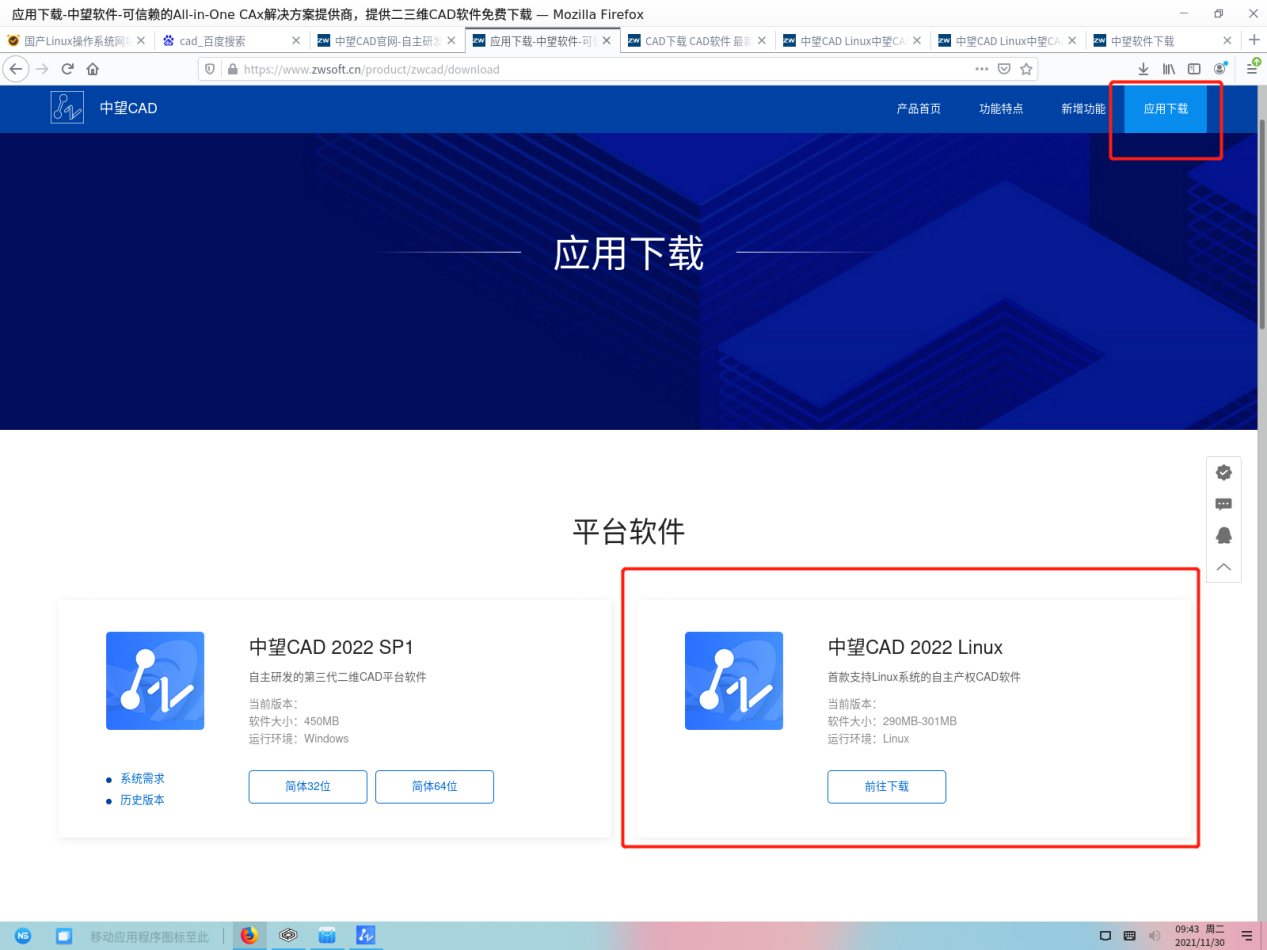Open the chat message icon in the floating sidebar
The width and height of the screenshot is (1267, 950).
[1223, 504]
